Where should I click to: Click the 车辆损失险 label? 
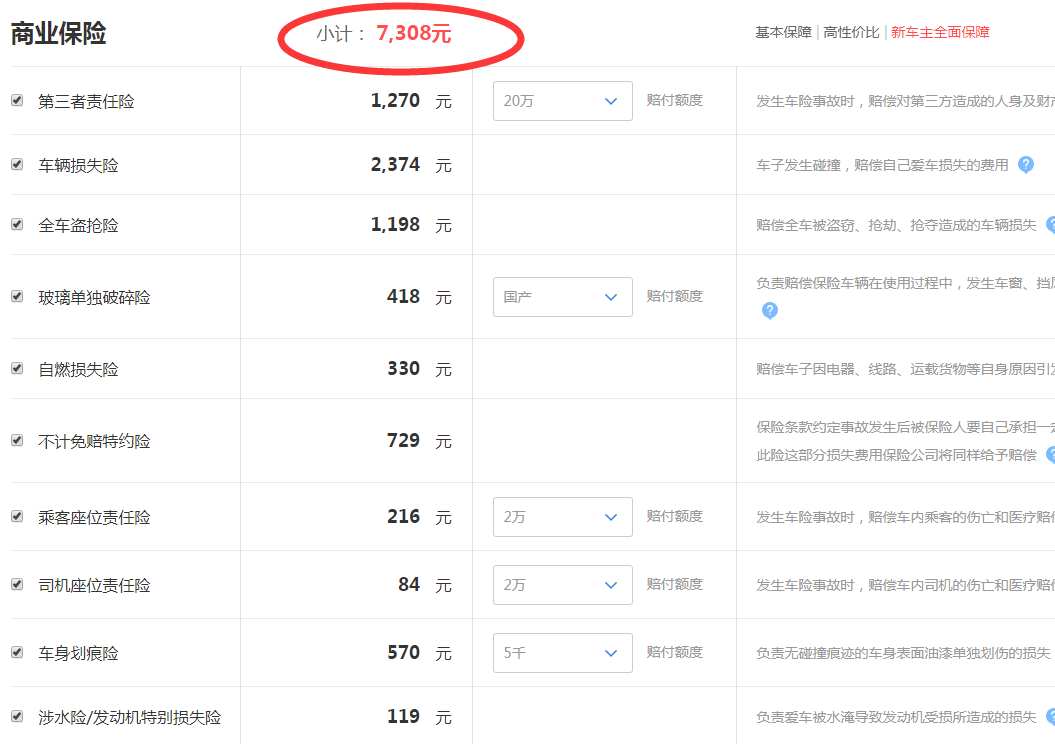(78, 165)
